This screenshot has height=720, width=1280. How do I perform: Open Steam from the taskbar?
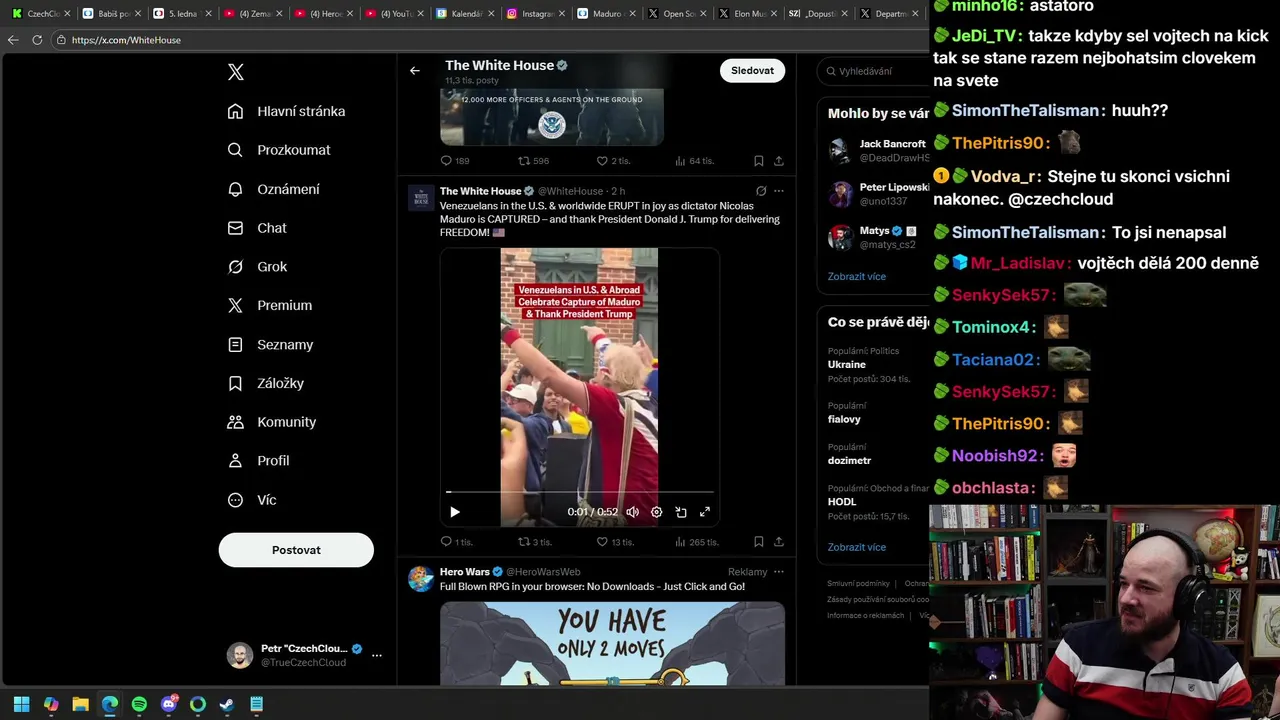pyautogui.click(x=227, y=704)
